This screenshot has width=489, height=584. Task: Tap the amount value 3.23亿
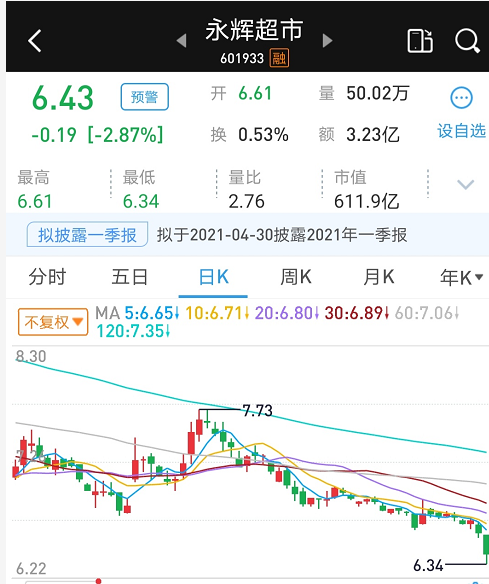click(373, 135)
